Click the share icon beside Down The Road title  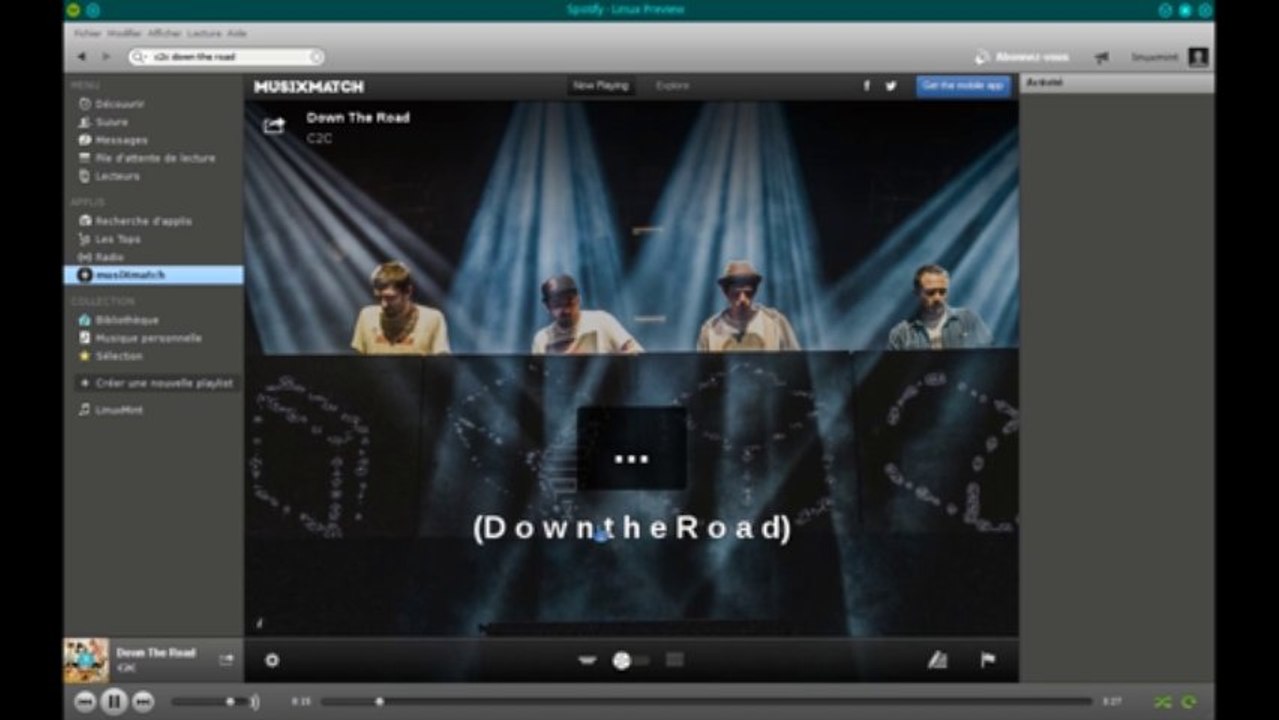(274, 126)
